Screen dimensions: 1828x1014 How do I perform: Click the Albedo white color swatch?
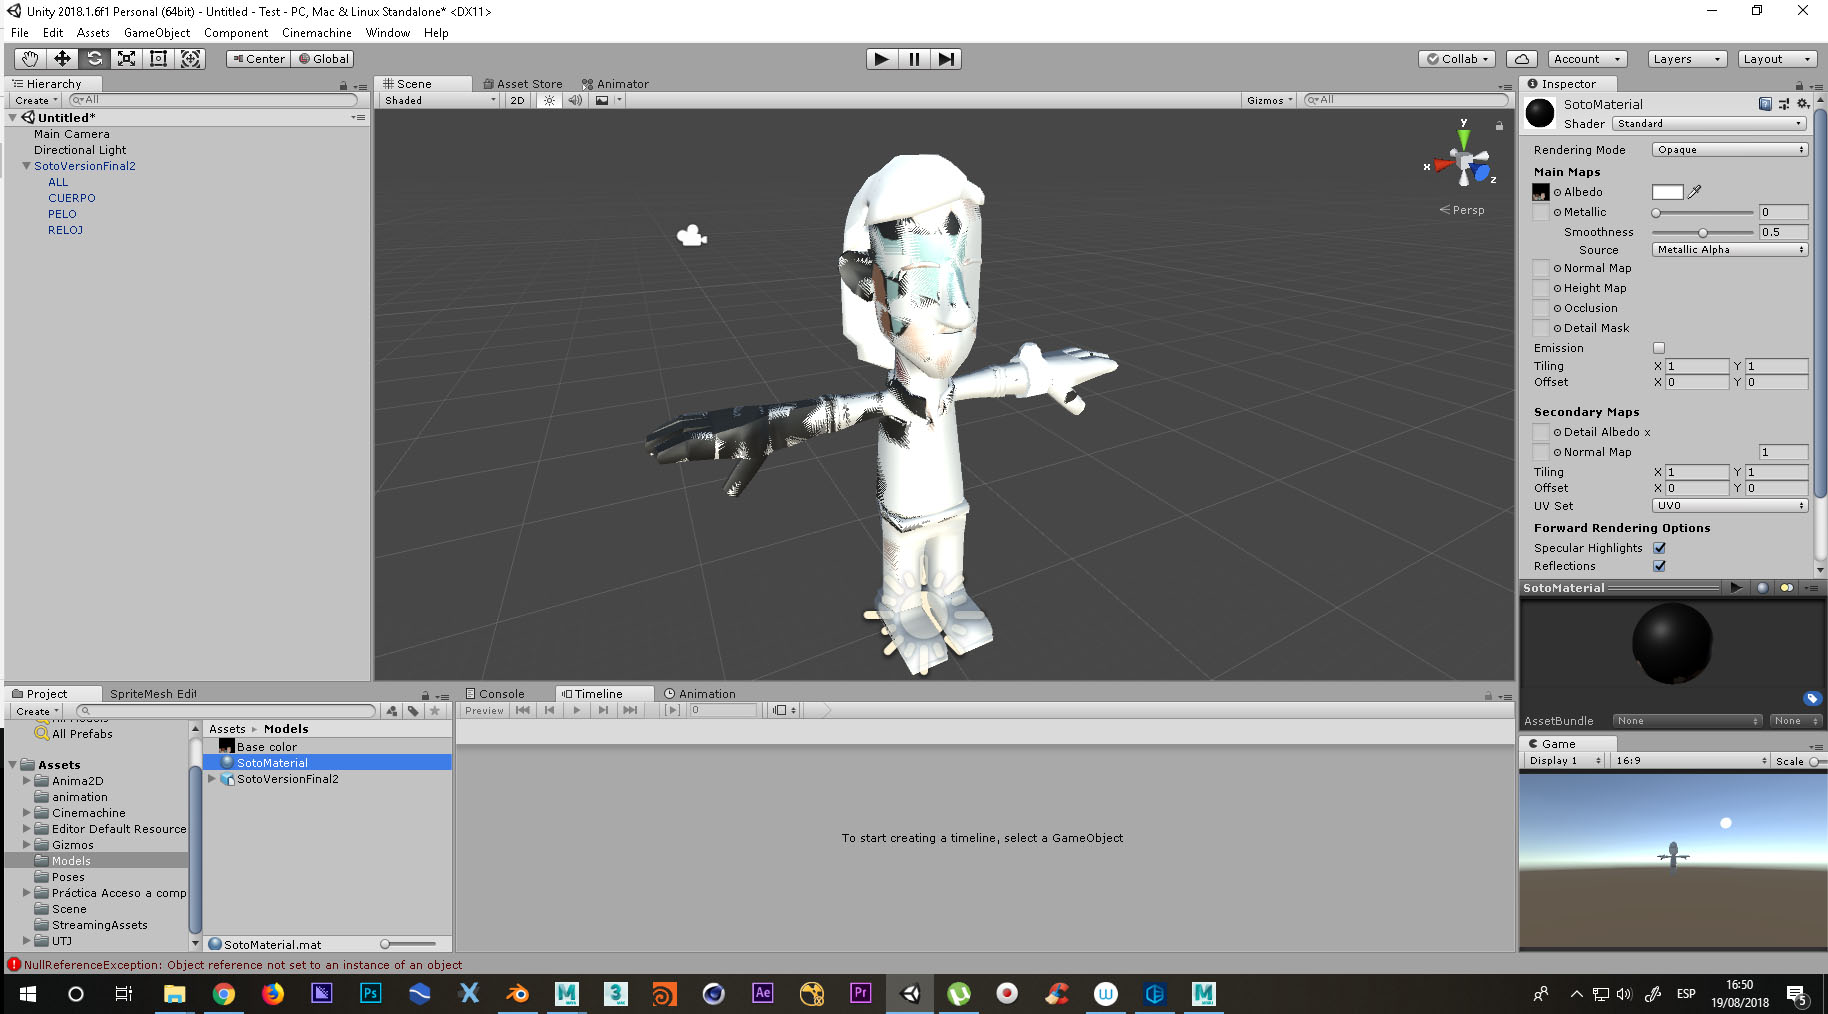[1667, 192]
